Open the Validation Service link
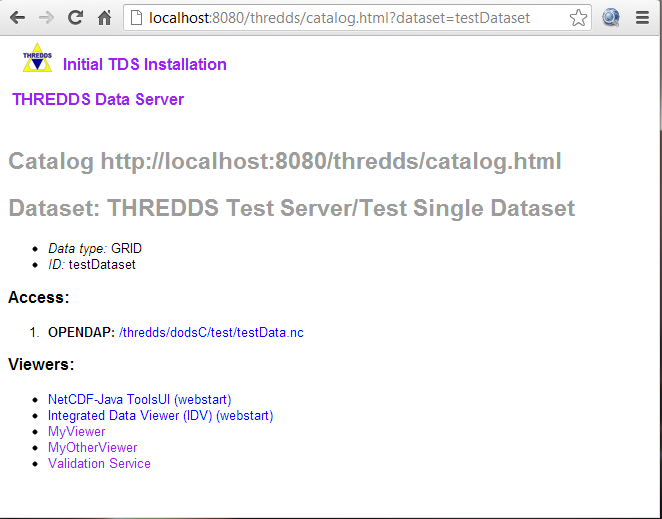 [x=99, y=464]
